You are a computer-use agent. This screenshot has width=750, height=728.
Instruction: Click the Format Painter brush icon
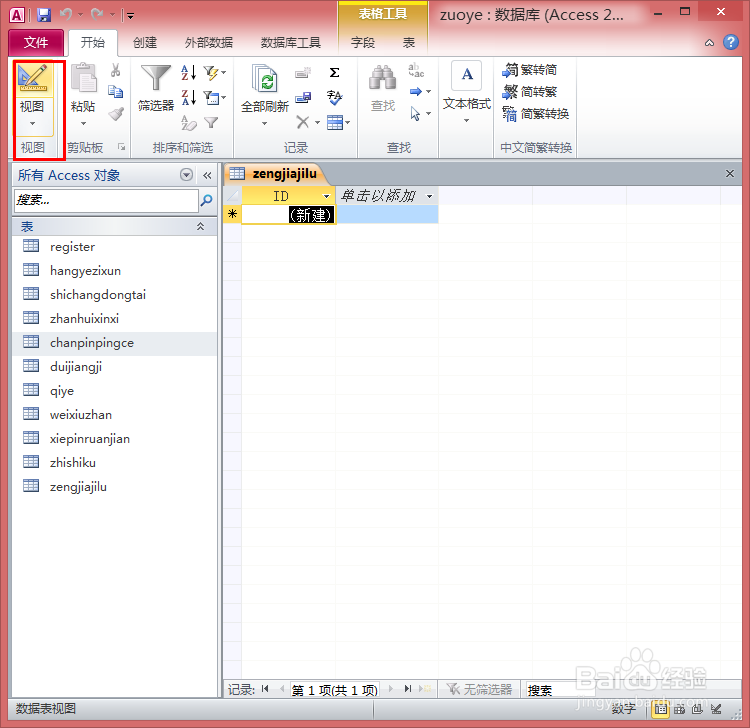click(115, 114)
